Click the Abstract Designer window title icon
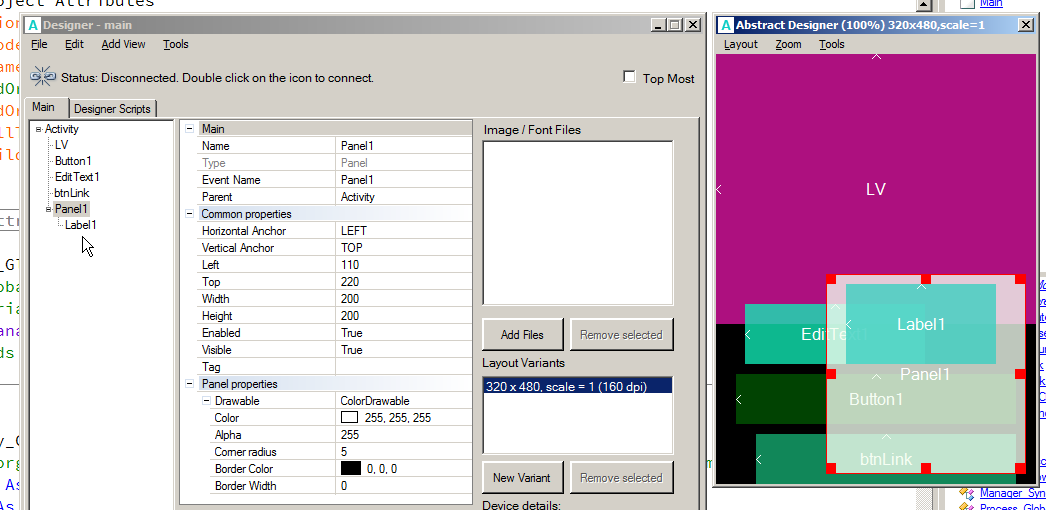 point(726,25)
